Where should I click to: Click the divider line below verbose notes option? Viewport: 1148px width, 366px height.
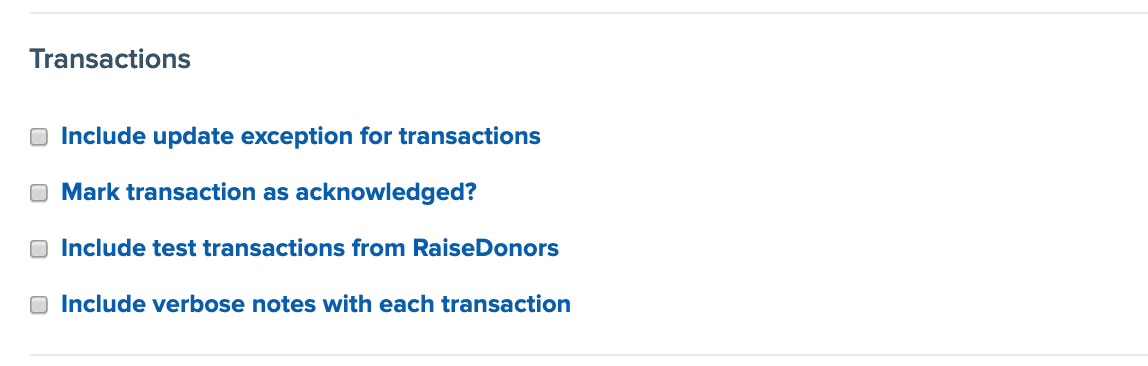(x=589, y=355)
